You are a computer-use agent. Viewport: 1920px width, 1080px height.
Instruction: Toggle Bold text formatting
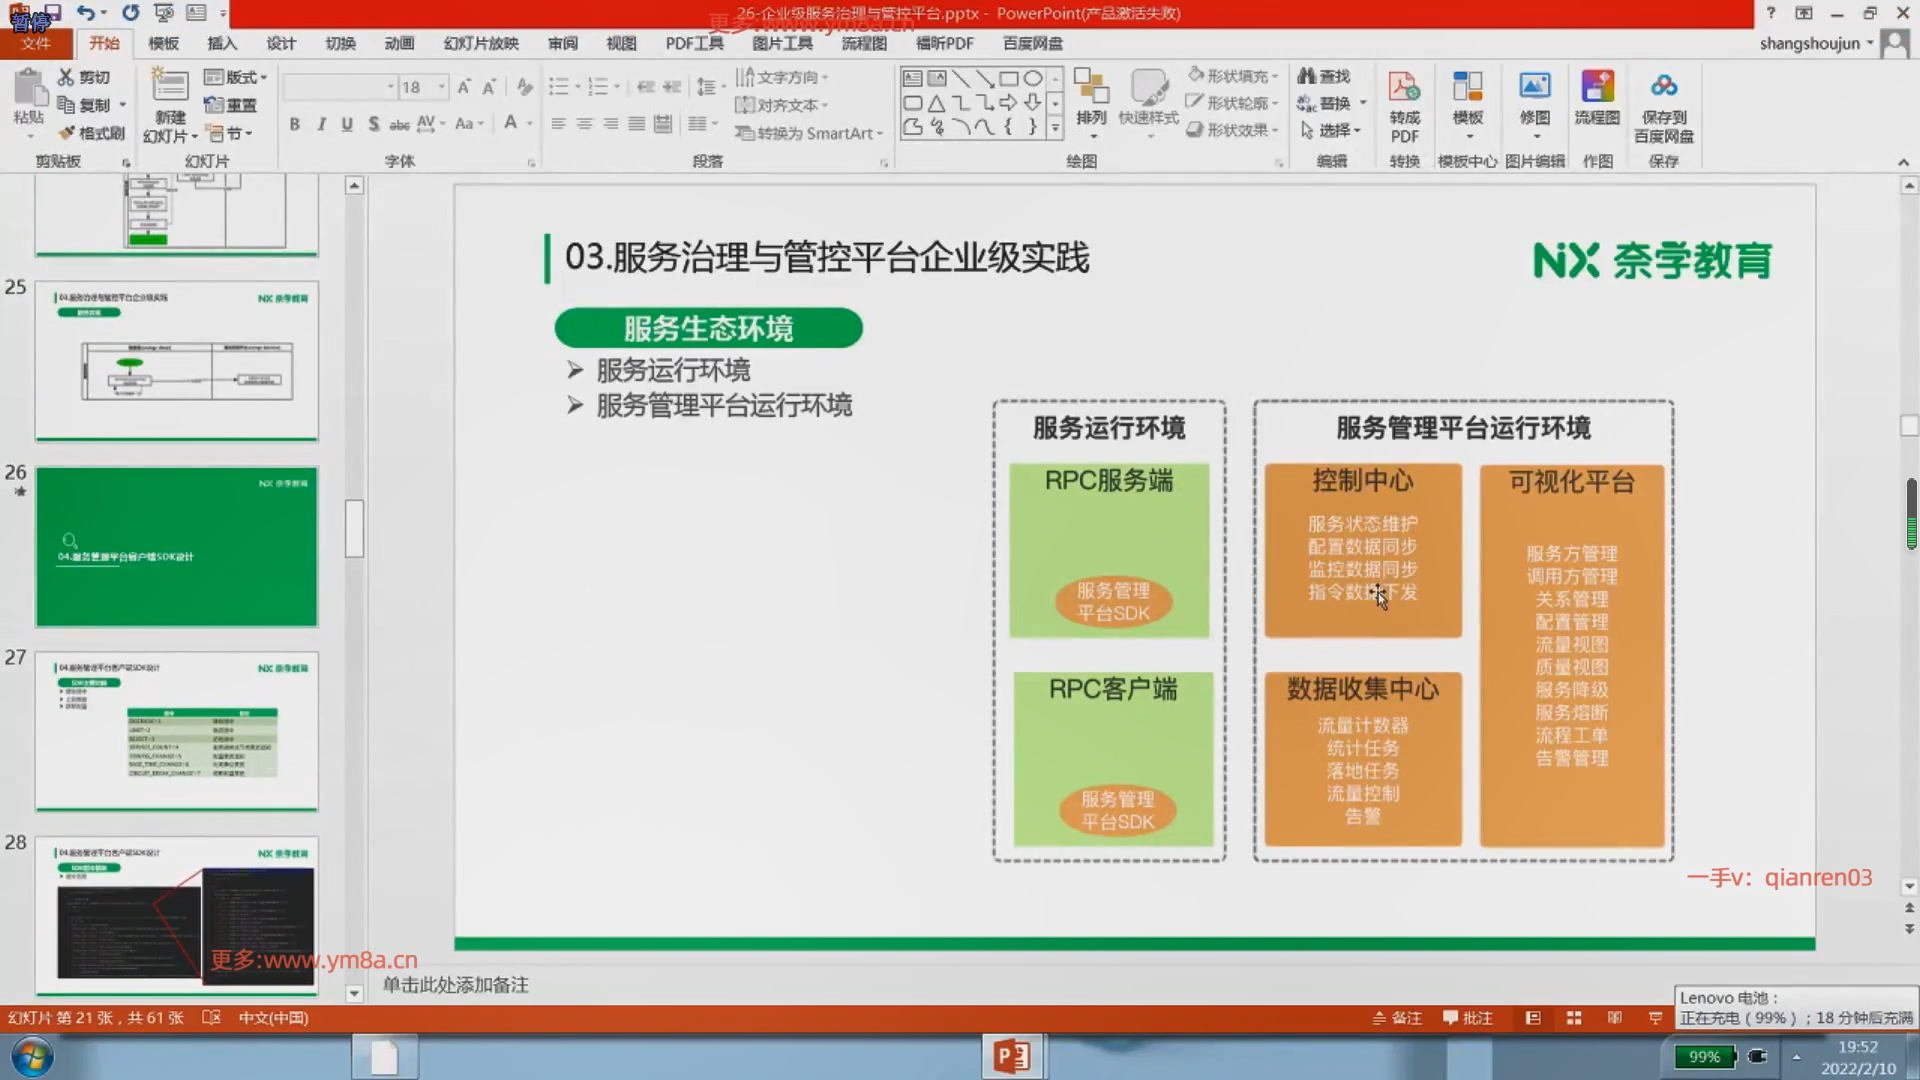294,124
